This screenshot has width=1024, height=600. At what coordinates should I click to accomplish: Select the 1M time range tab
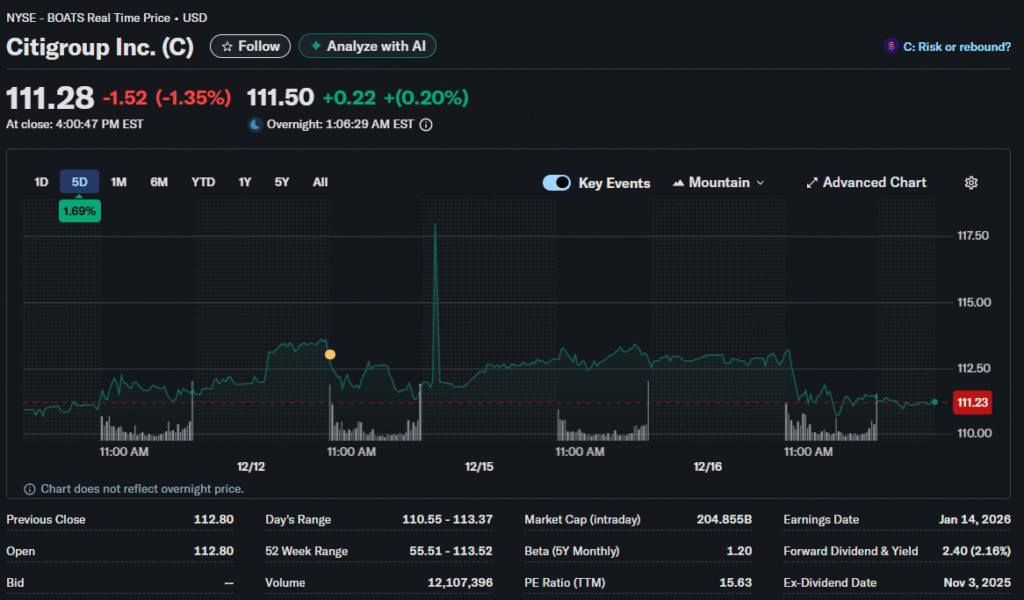click(119, 182)
